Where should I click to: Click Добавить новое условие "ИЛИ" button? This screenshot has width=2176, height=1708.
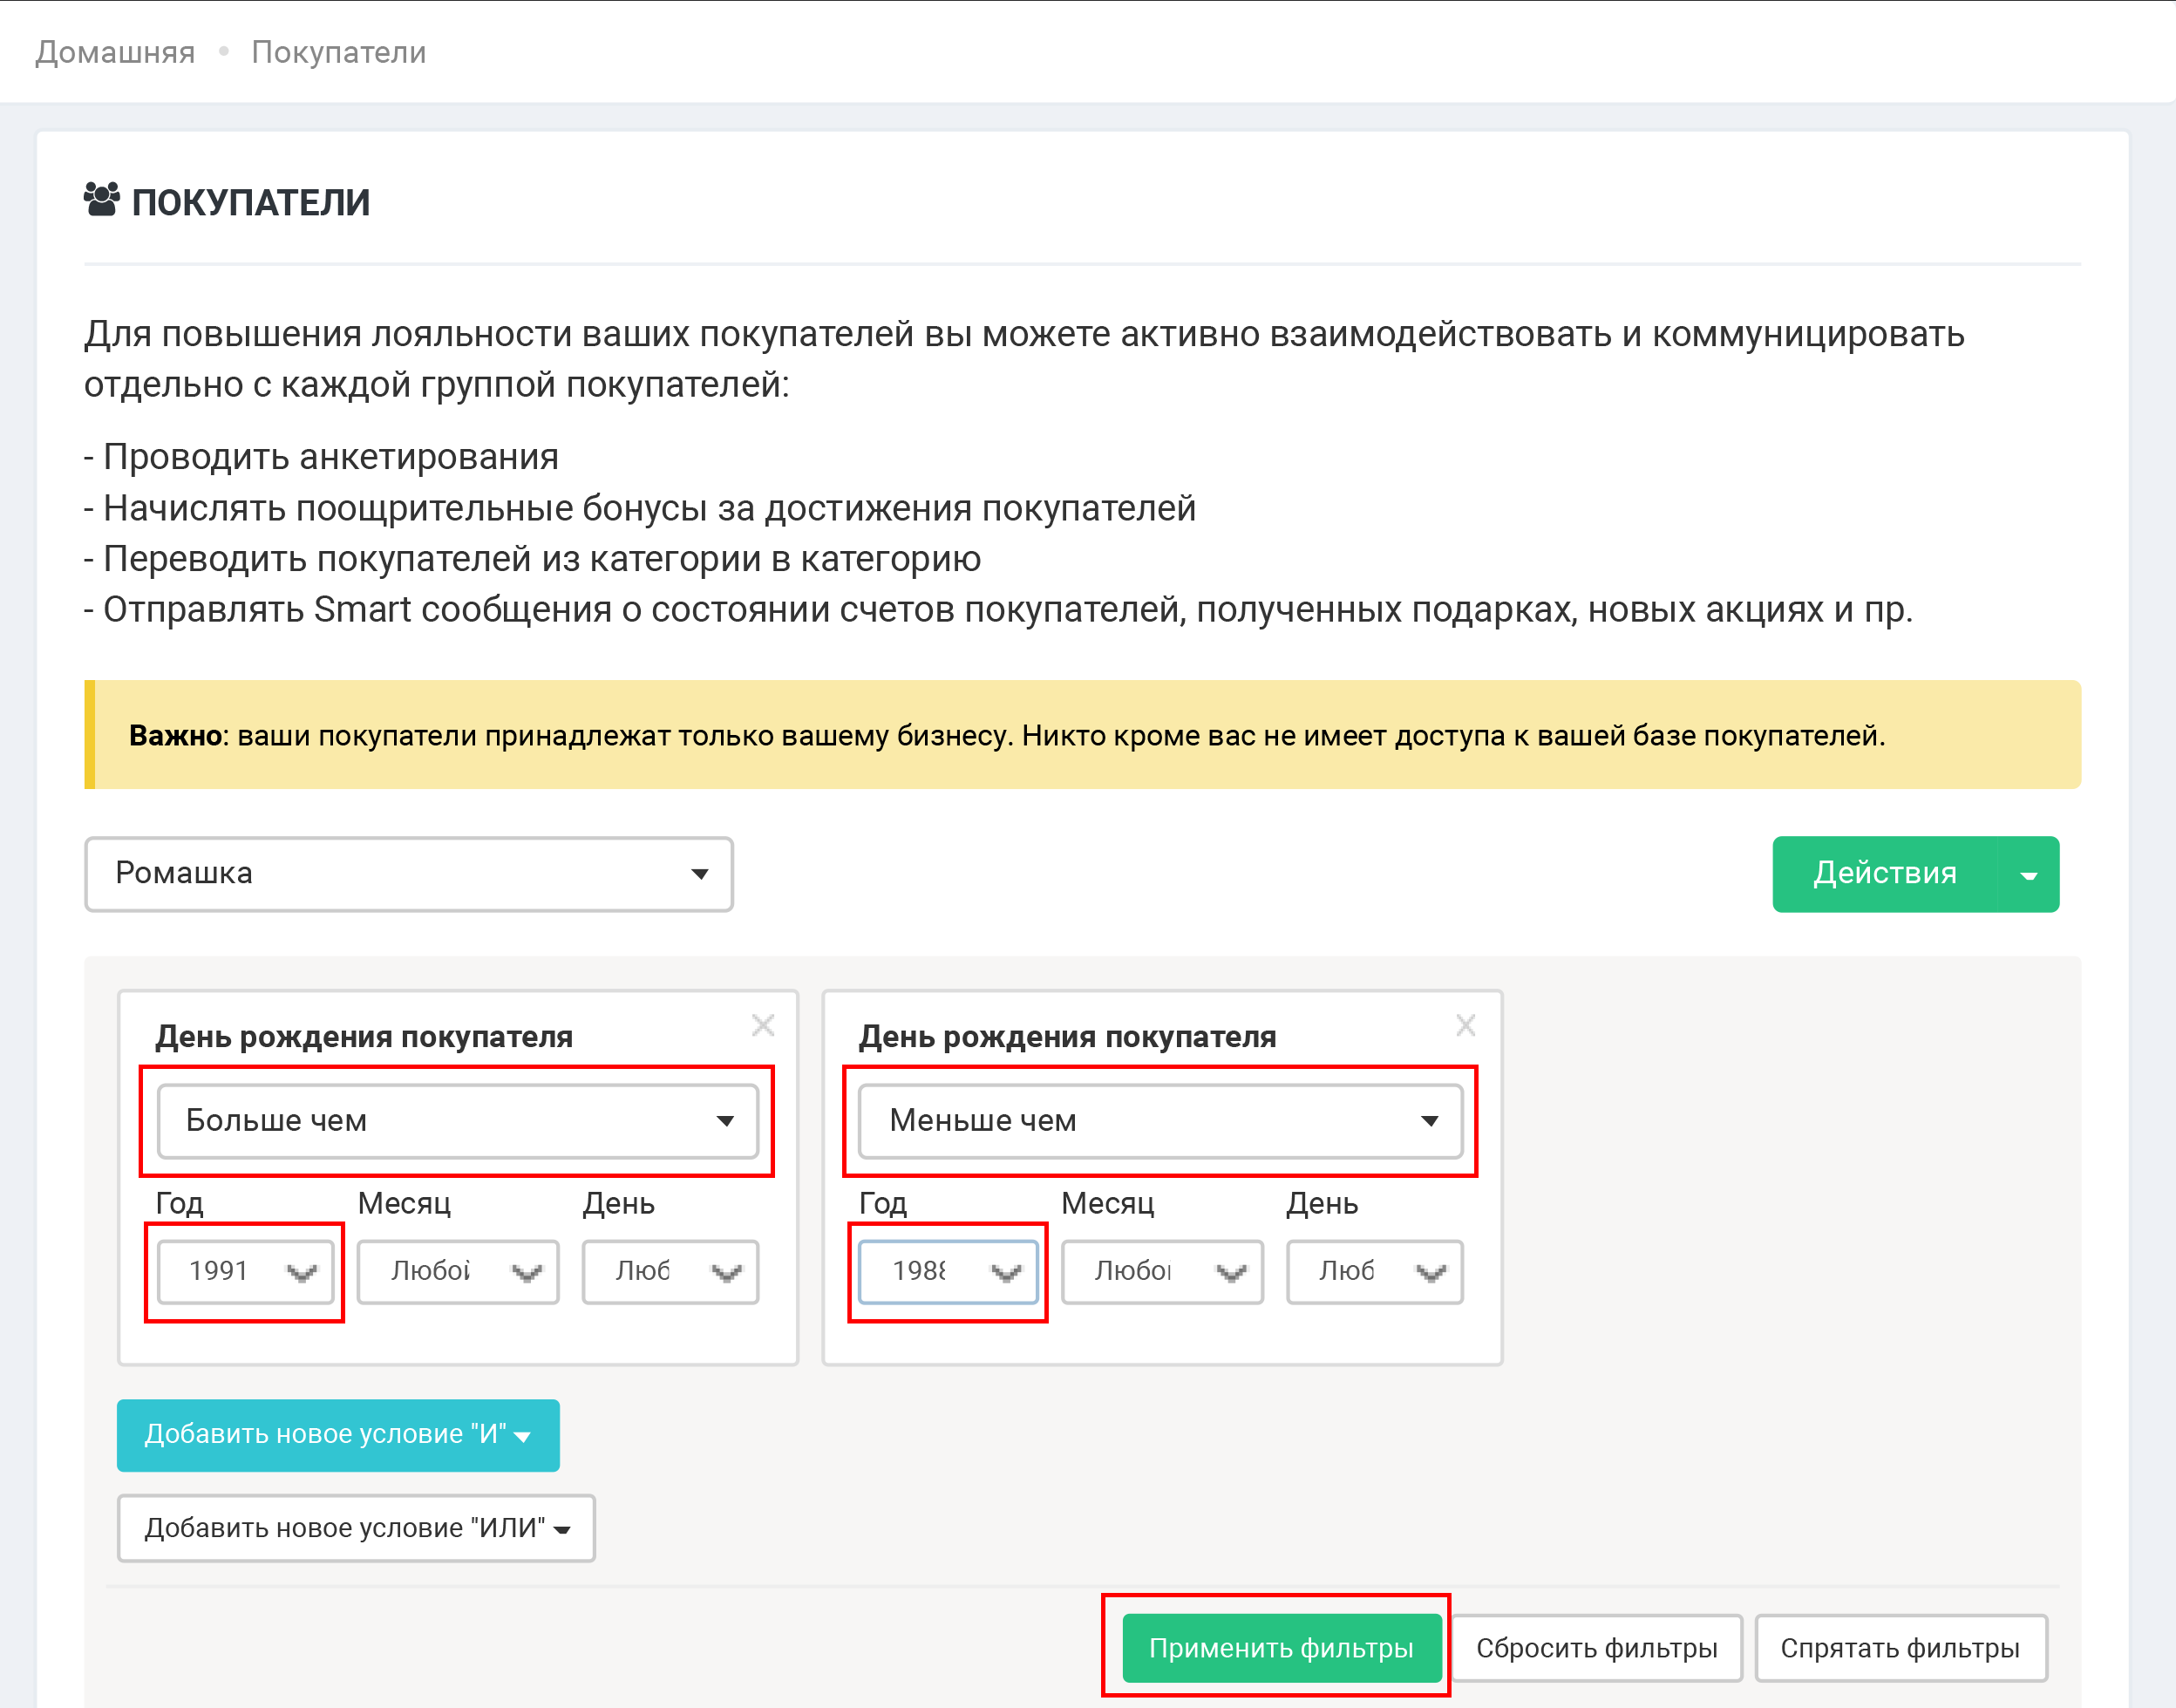coord(356,1528)
